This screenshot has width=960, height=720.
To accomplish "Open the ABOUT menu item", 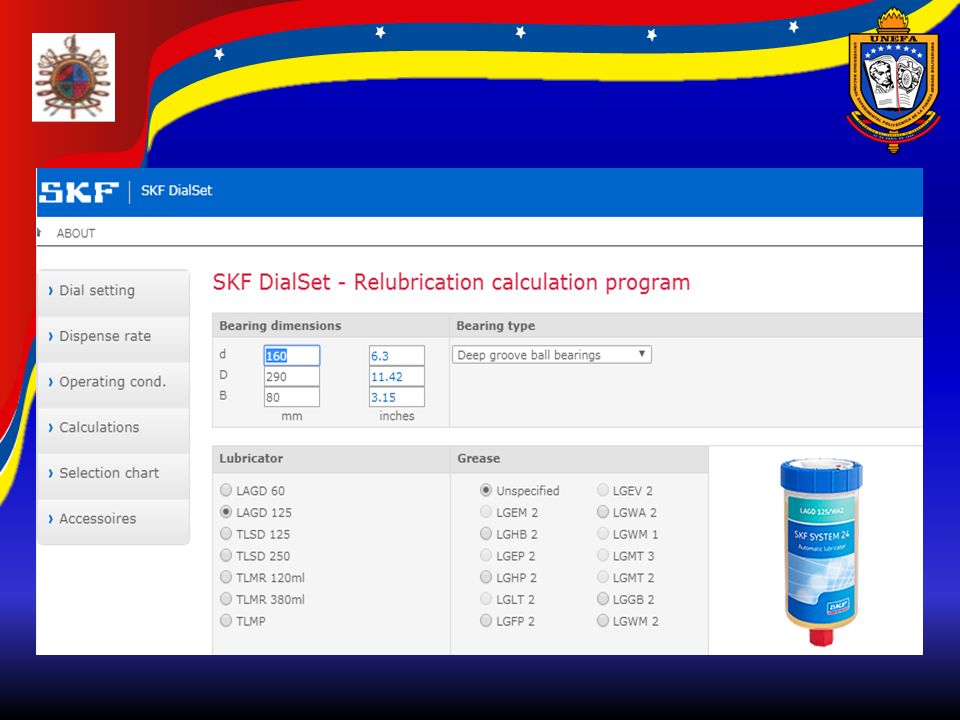I will pos(76,233).
